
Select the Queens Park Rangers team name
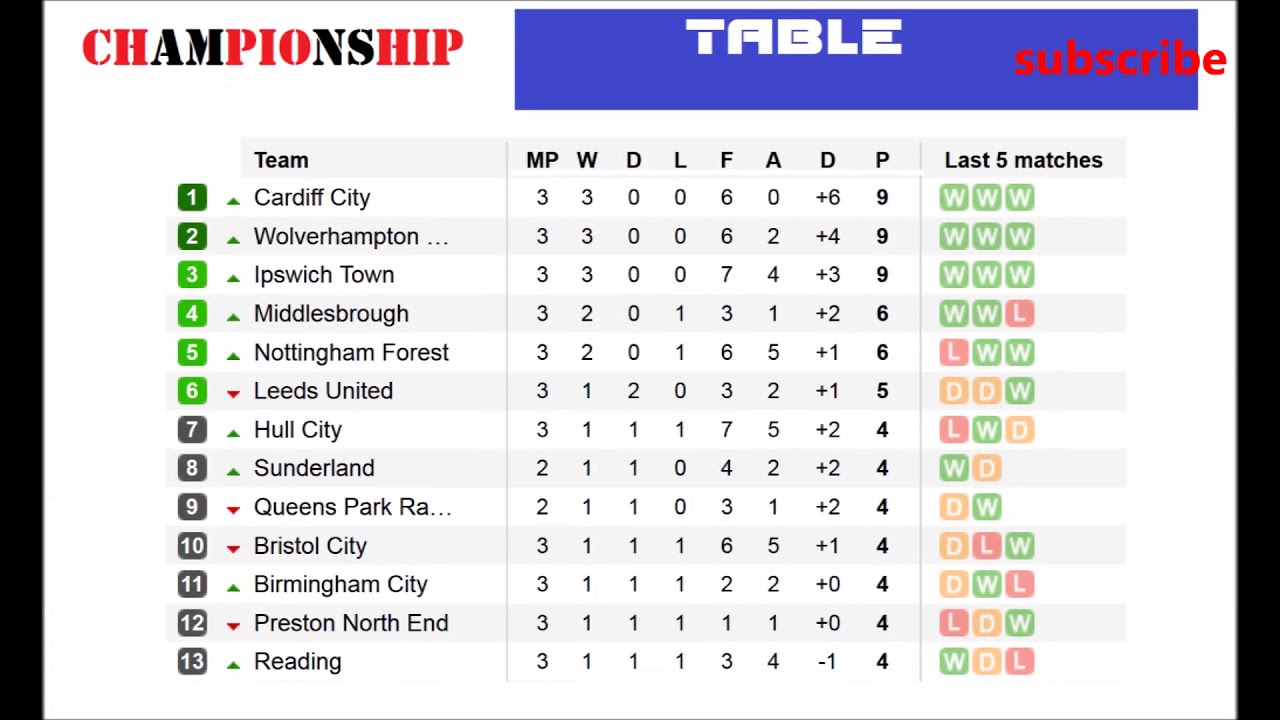coord(352,507)
